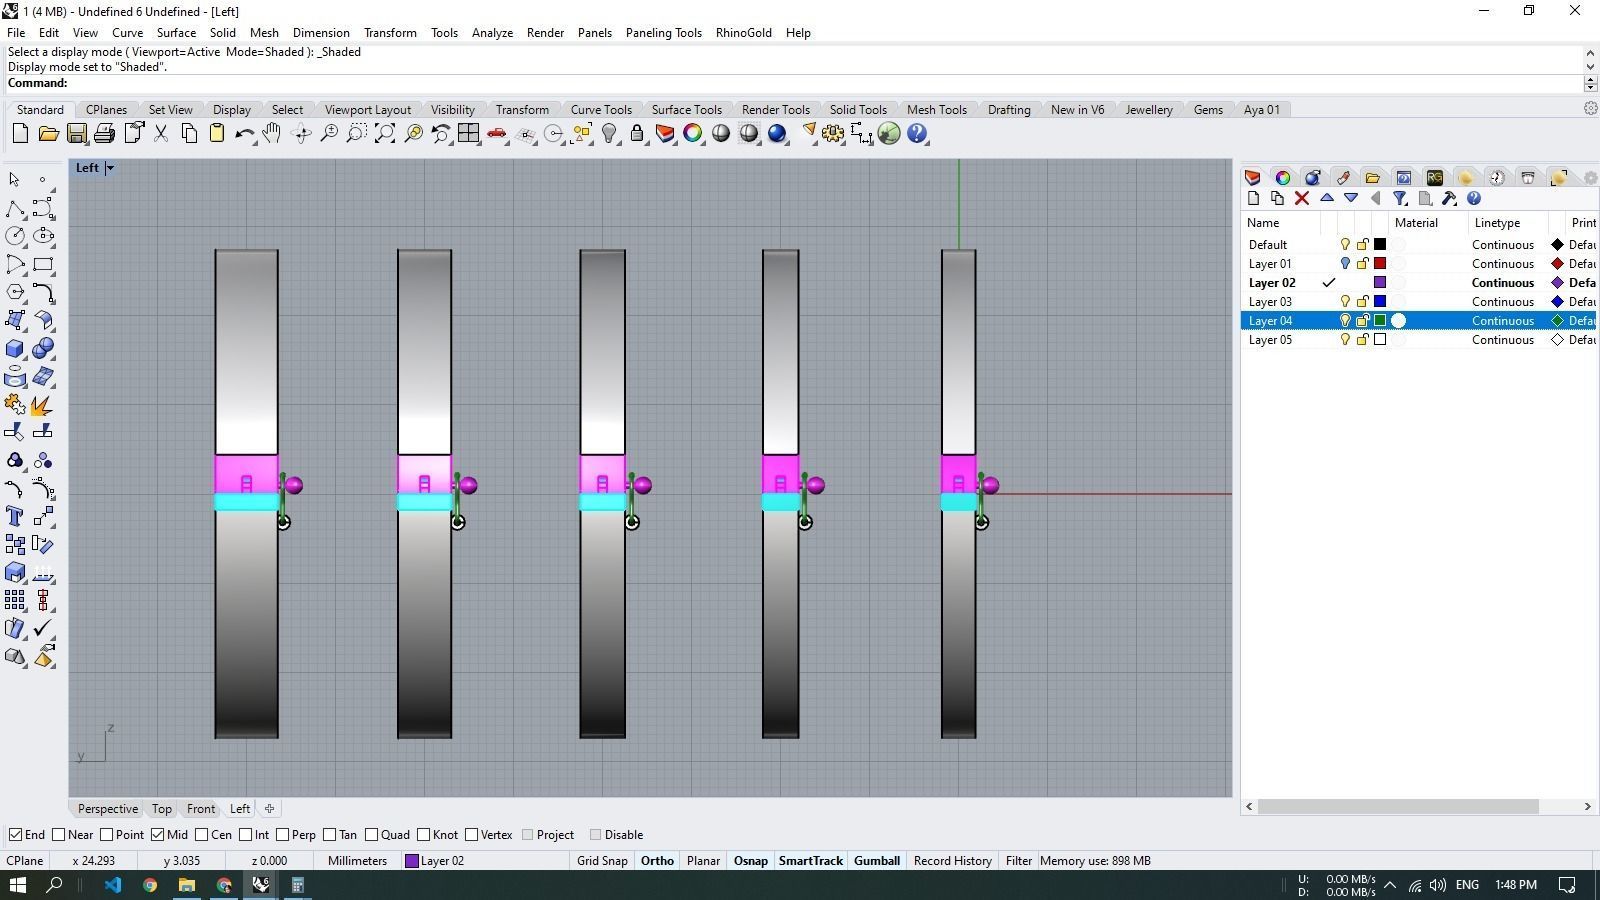Viewport: 1600px width, 900px height.
Task: Change the green color swatch of Layer 04
Action: [1380, 321]
